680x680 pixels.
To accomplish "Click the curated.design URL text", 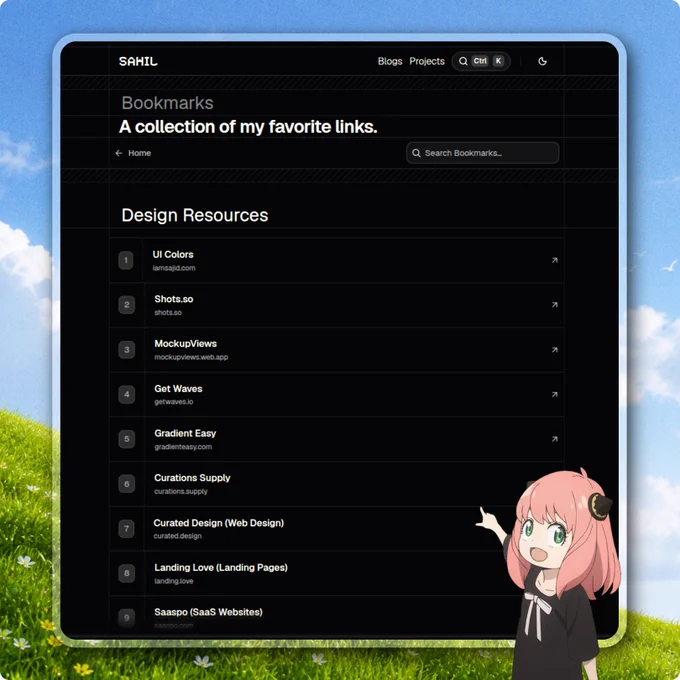I will 177,536.
